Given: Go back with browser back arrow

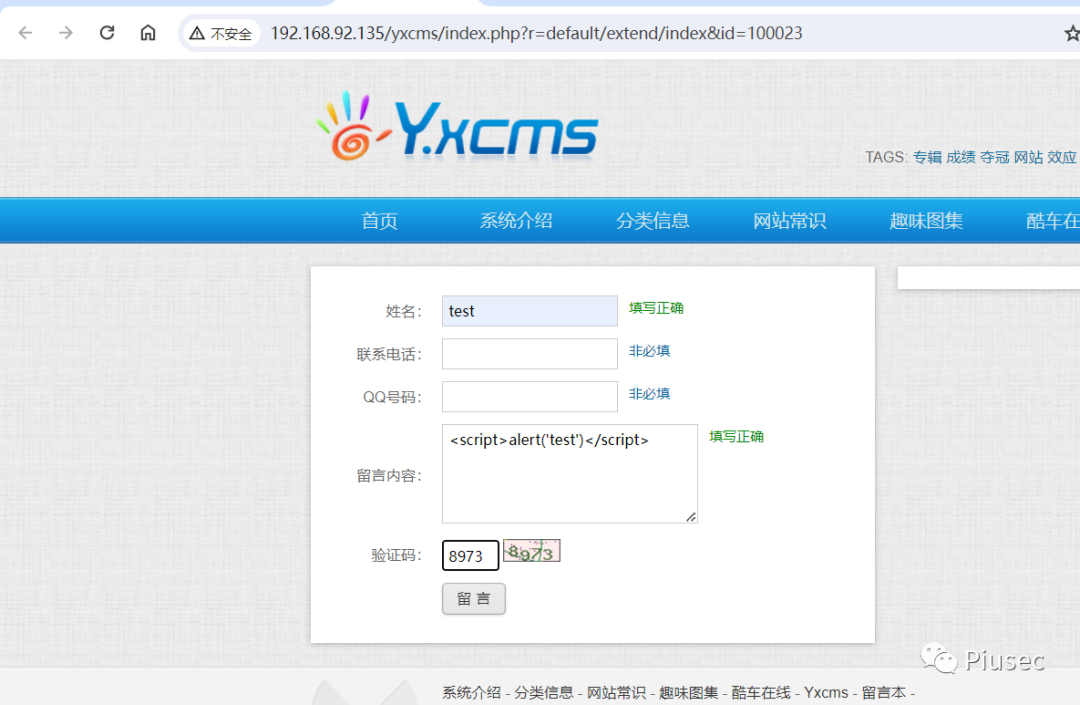Looking at the screenshot, I should click(x=25, y=33).
